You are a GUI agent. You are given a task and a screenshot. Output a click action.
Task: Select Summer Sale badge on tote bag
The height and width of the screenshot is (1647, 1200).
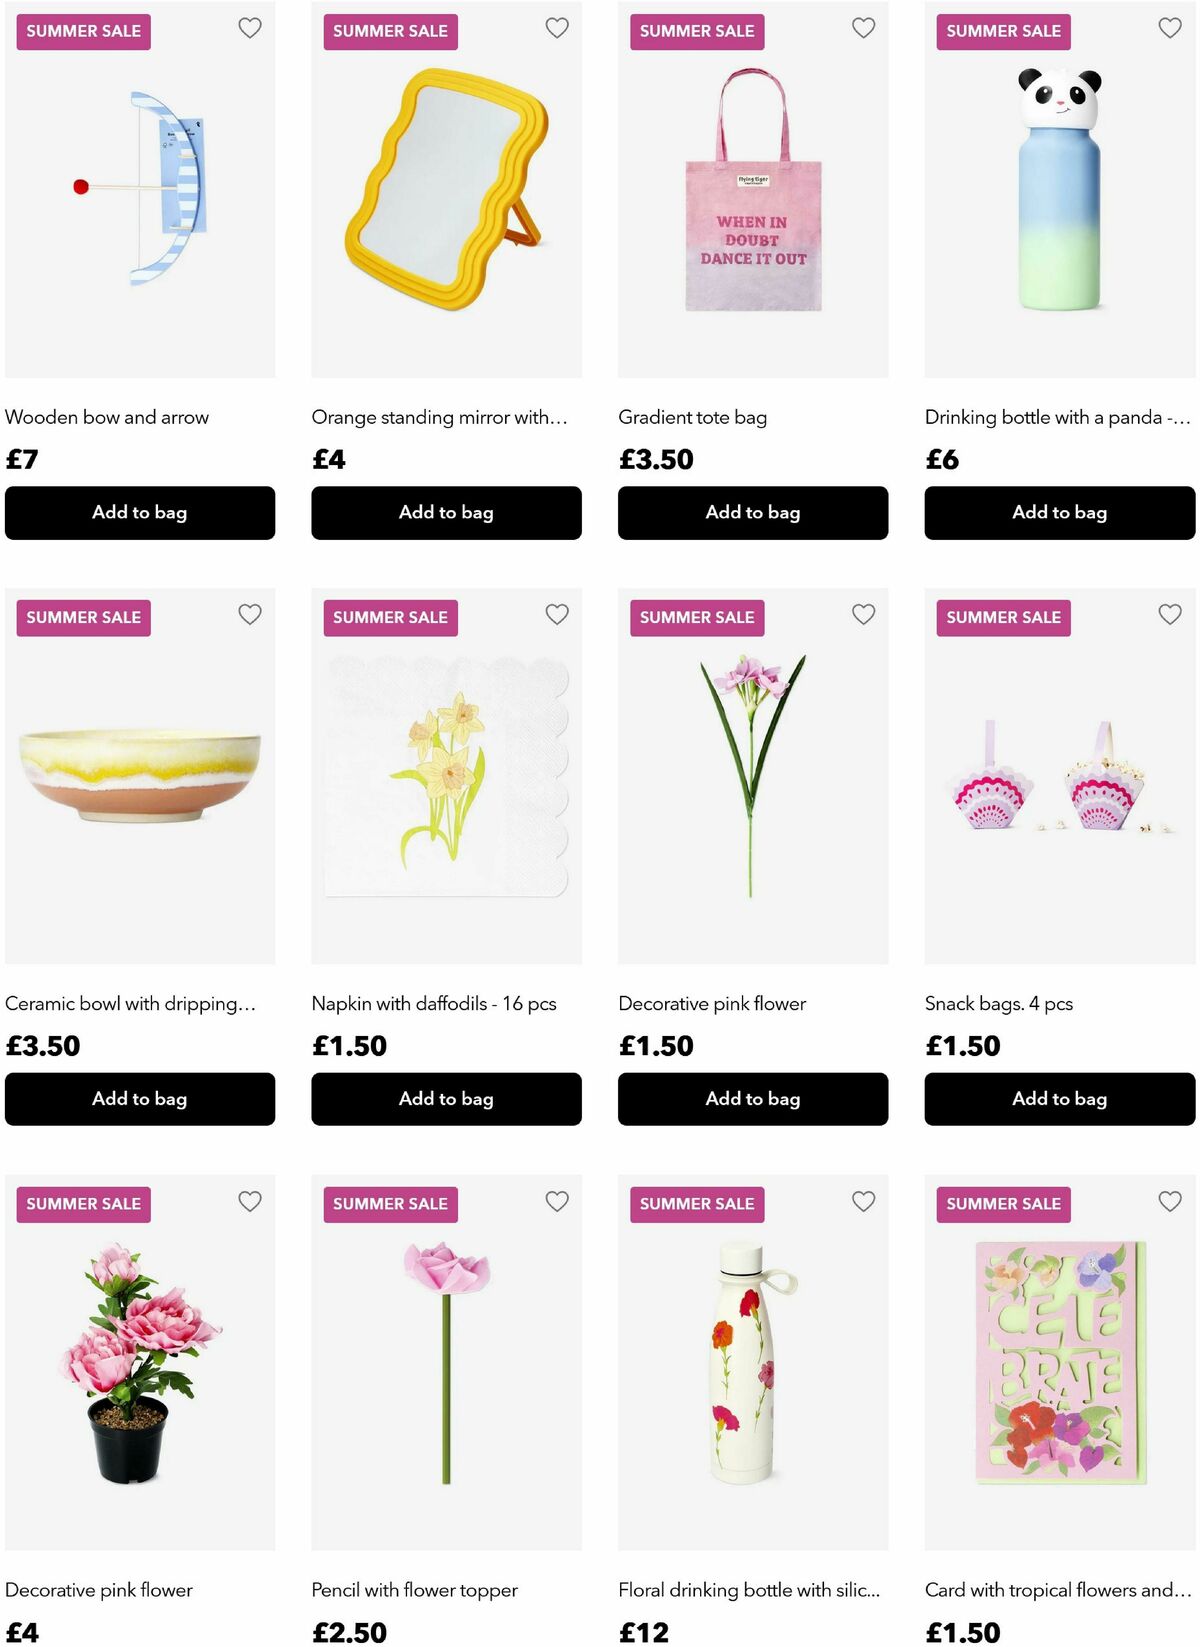click(697, 31)
